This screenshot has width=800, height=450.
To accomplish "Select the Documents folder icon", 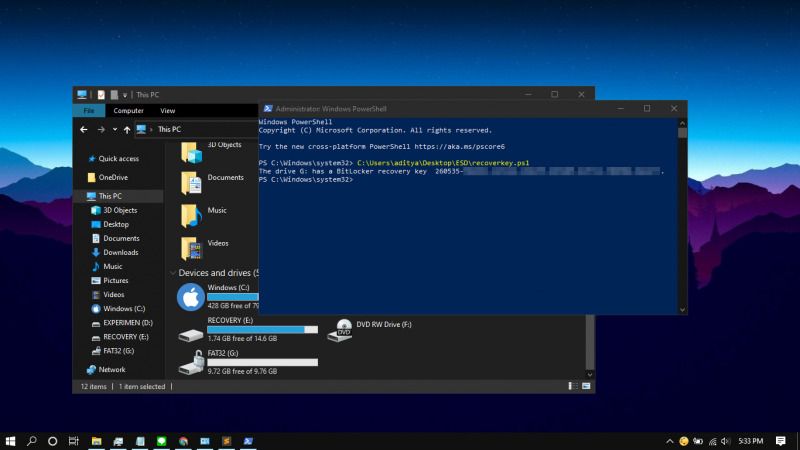I will pos(192,183).
